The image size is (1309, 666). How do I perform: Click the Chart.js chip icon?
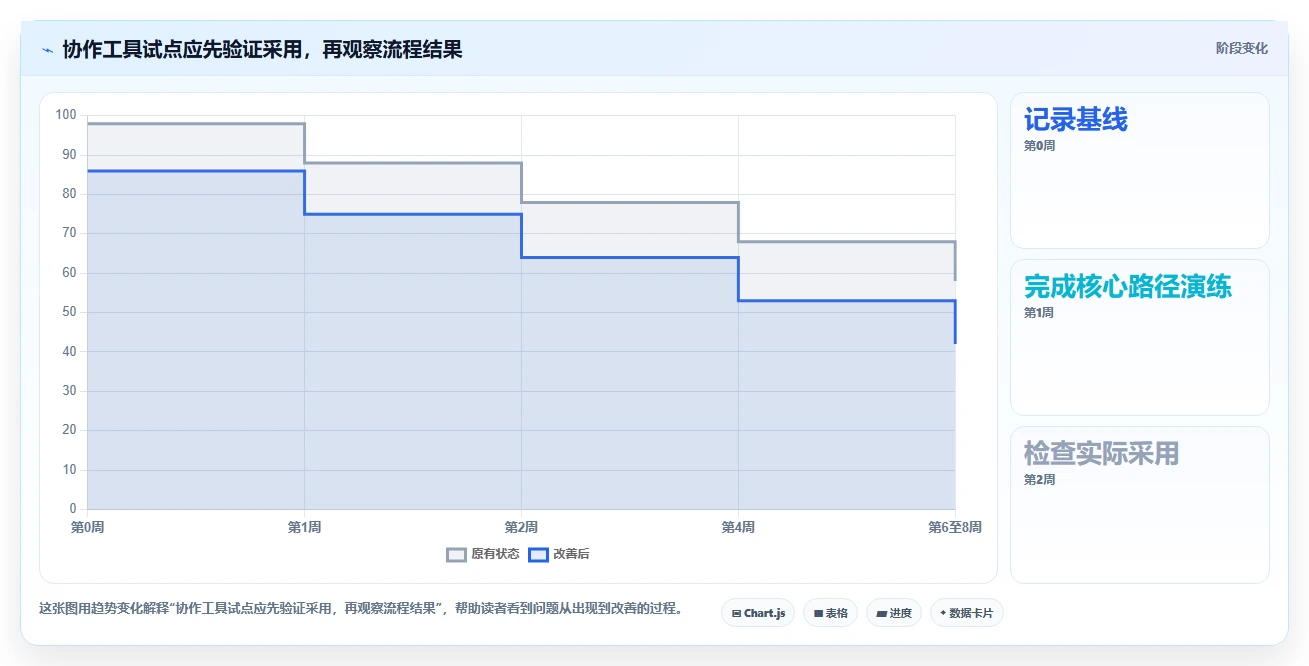click(x=736, y=613)
